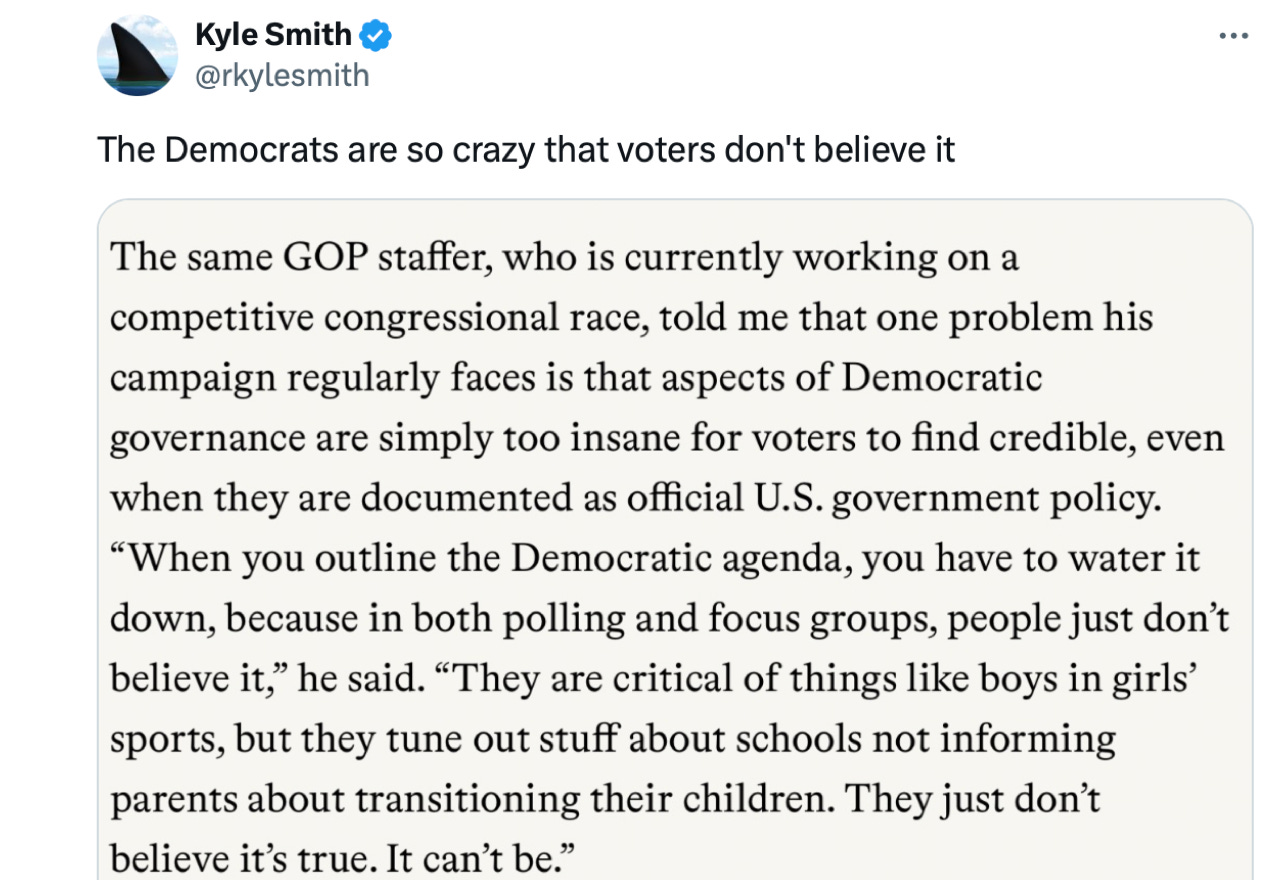The image size is (1270, 880).
Task: Open the three-dot more options menu
Action: (x=1234, y=37)
